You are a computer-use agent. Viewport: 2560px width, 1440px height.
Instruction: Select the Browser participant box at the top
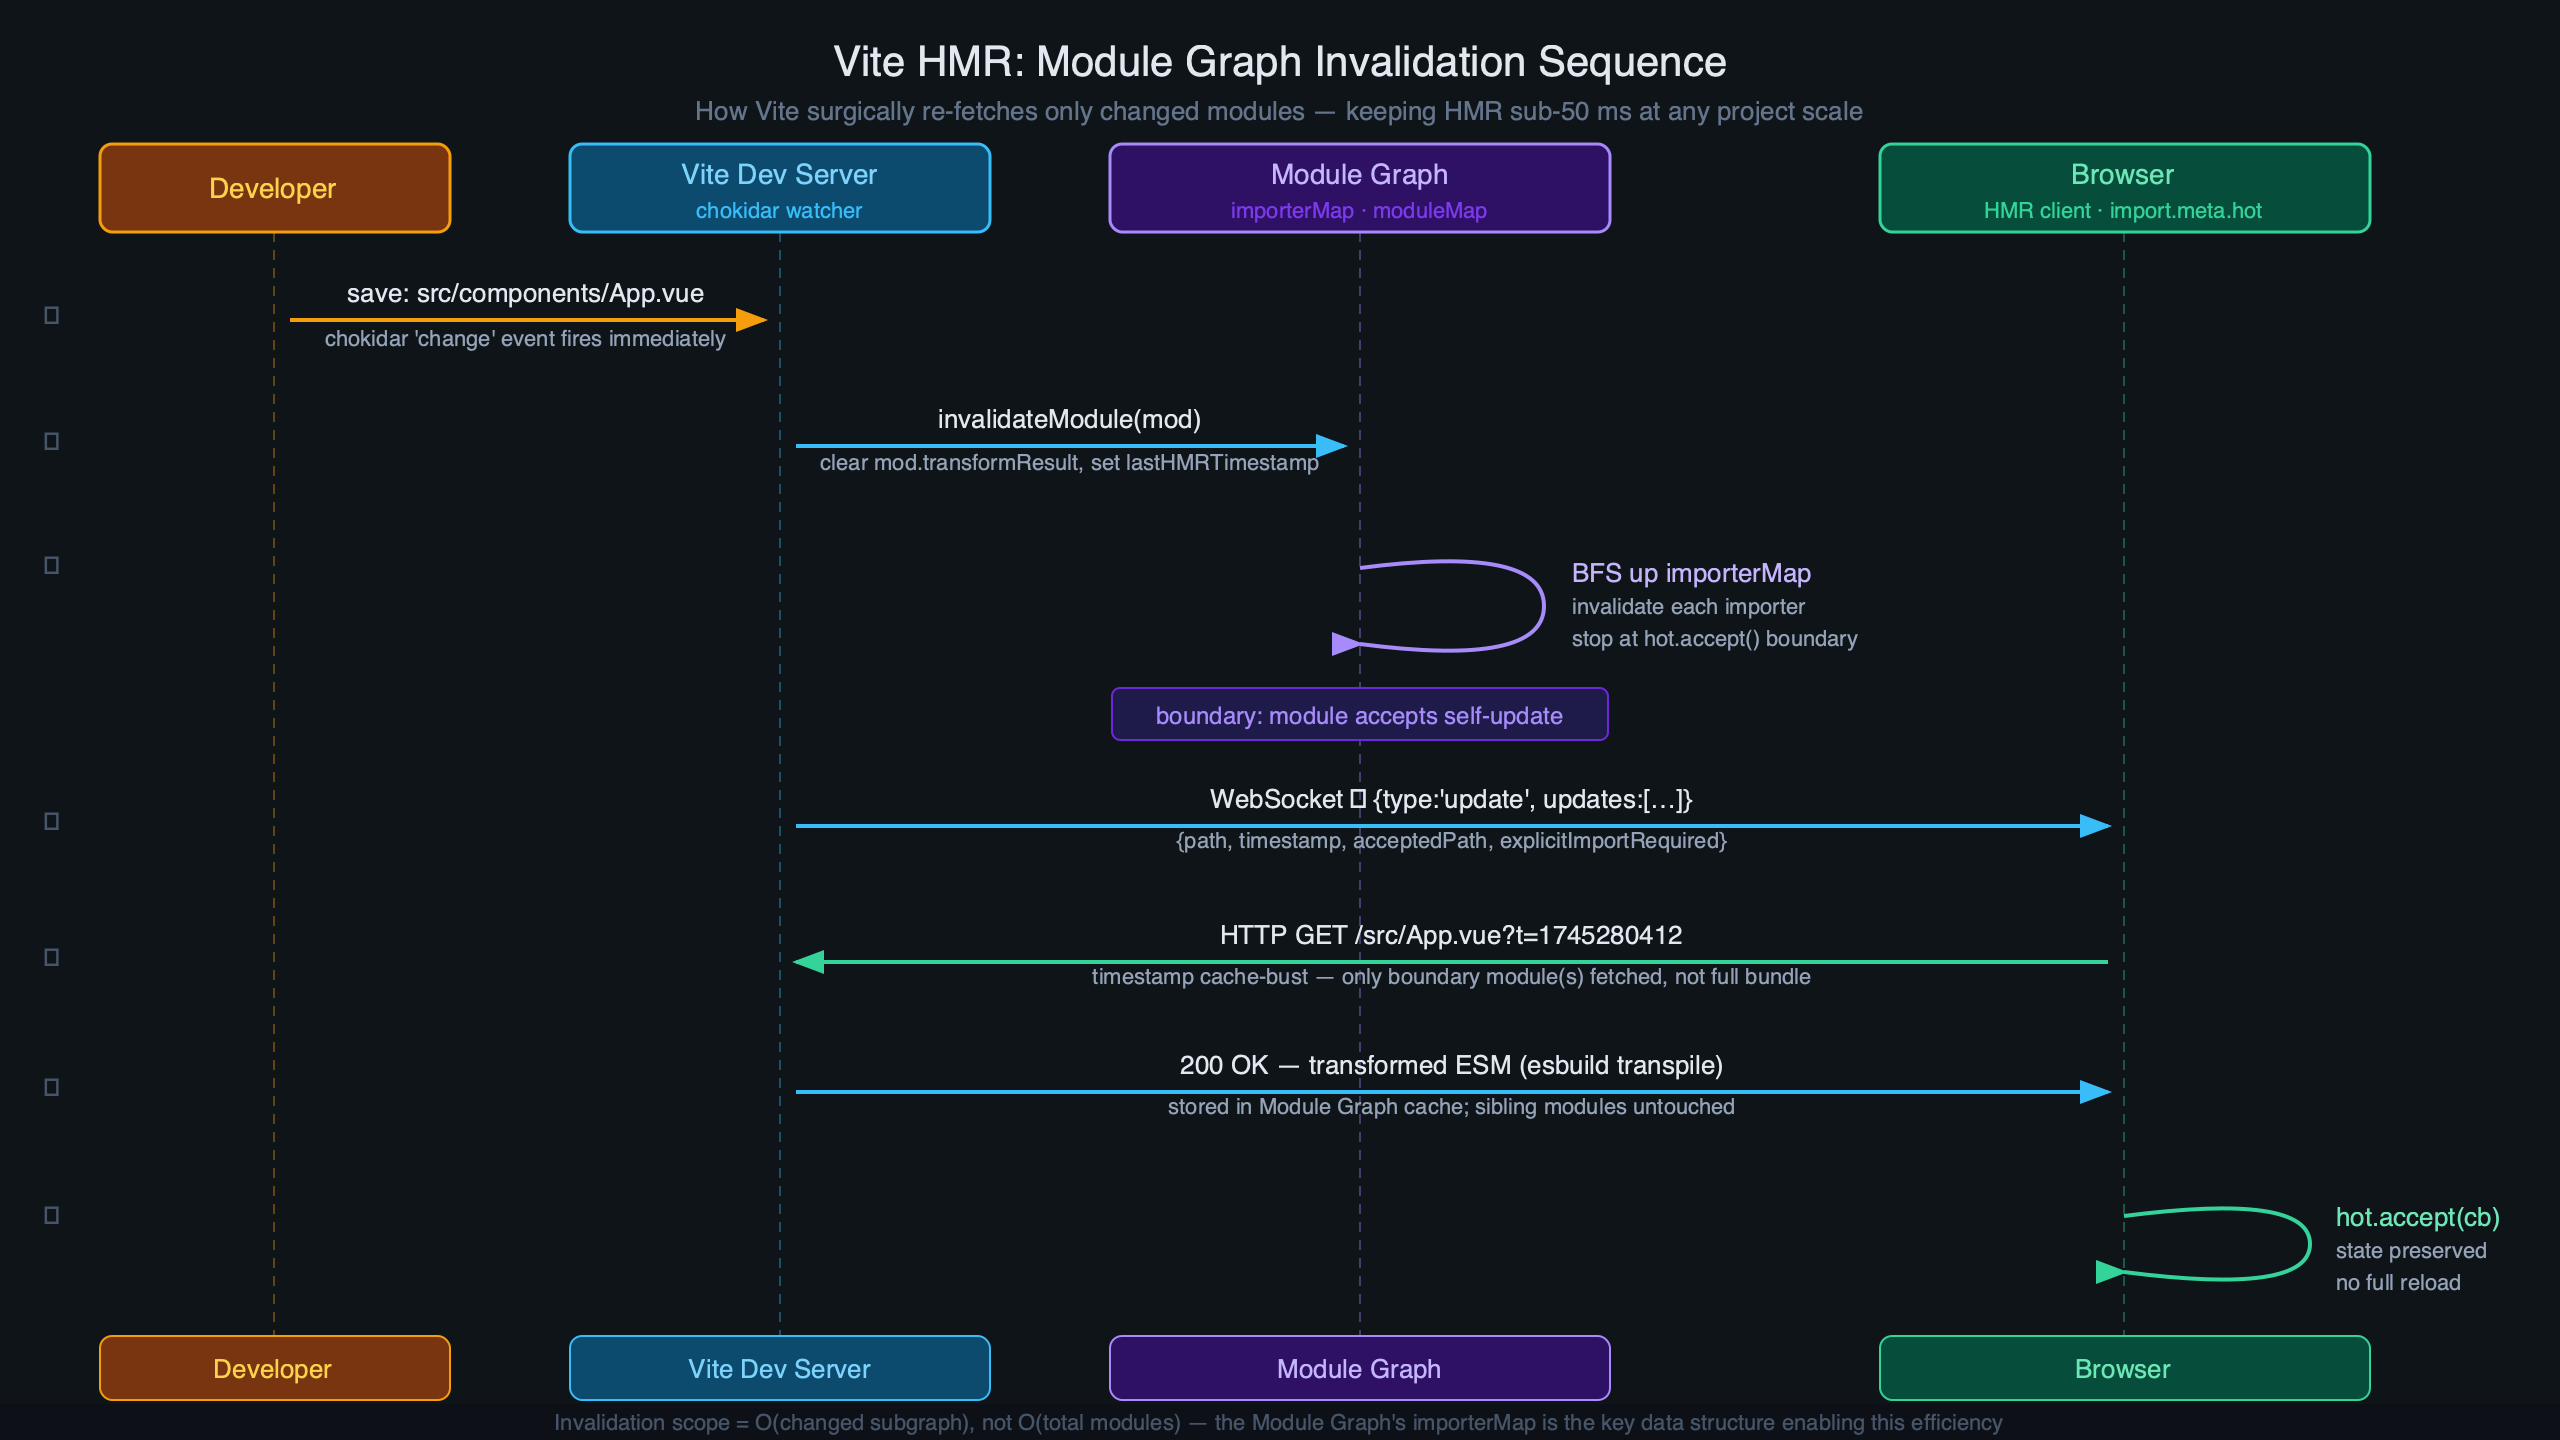pyautogui.click(x=2122, y=187)
